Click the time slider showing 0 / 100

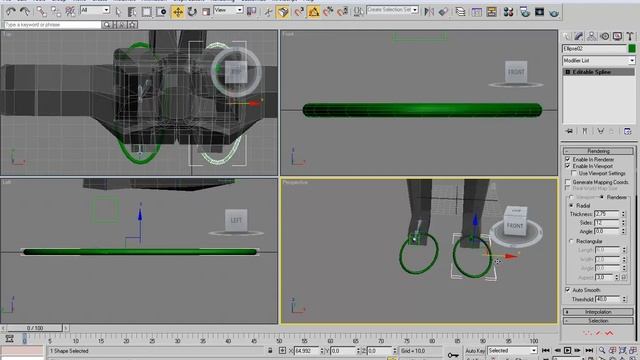[35, 328]
